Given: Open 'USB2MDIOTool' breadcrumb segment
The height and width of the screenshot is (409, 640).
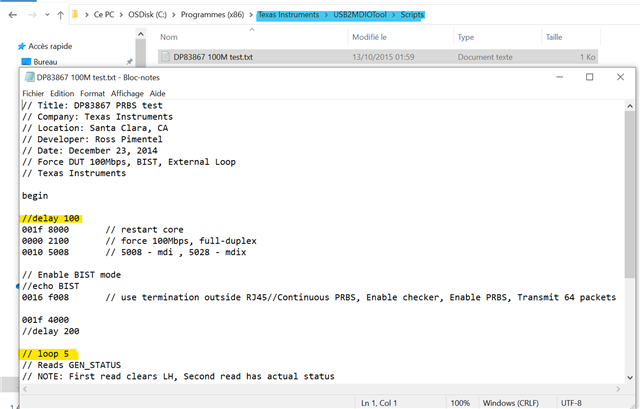Looking at the screenshot, I should click(x=360, y=15).
